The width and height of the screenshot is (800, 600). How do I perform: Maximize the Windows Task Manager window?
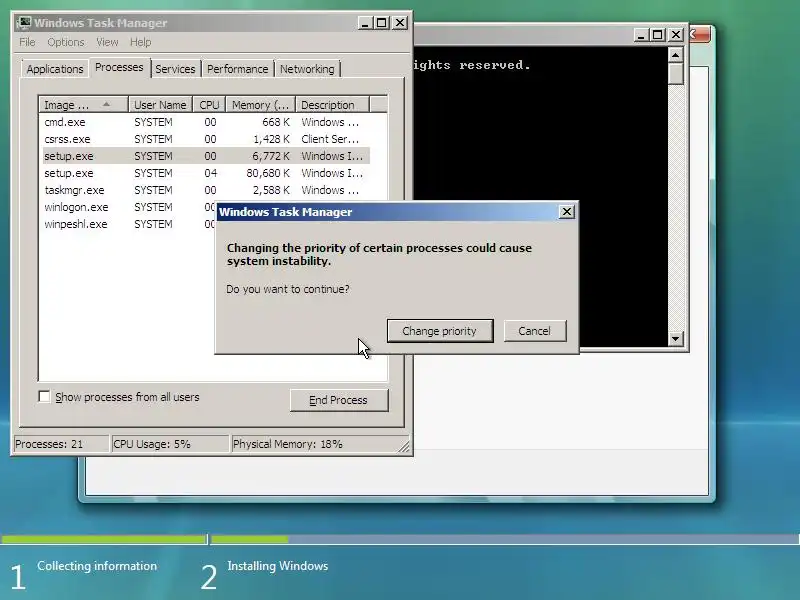(382, 23)
